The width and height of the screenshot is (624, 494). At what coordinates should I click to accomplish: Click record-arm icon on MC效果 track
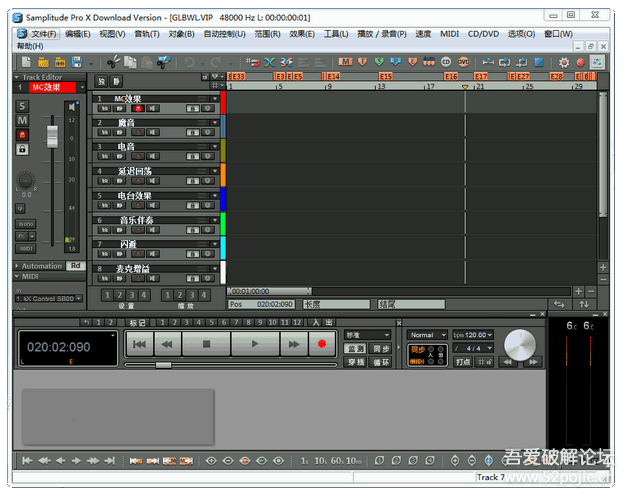140,109
